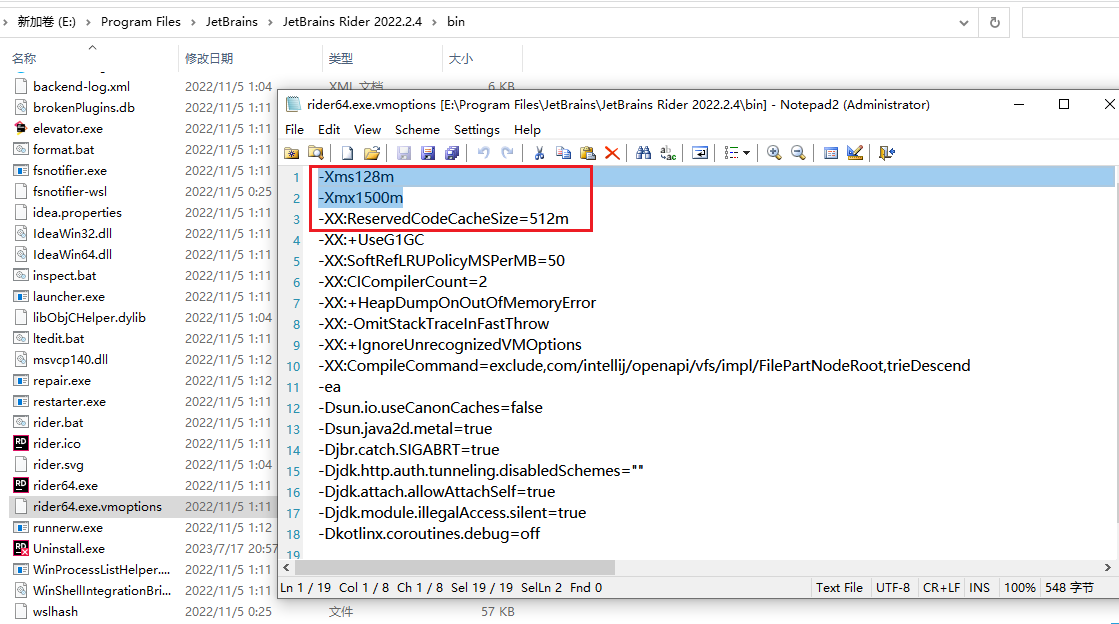Viewport: 1119px width, 624px height.
Task: Open the View menu
Action: tap(368, 130)
